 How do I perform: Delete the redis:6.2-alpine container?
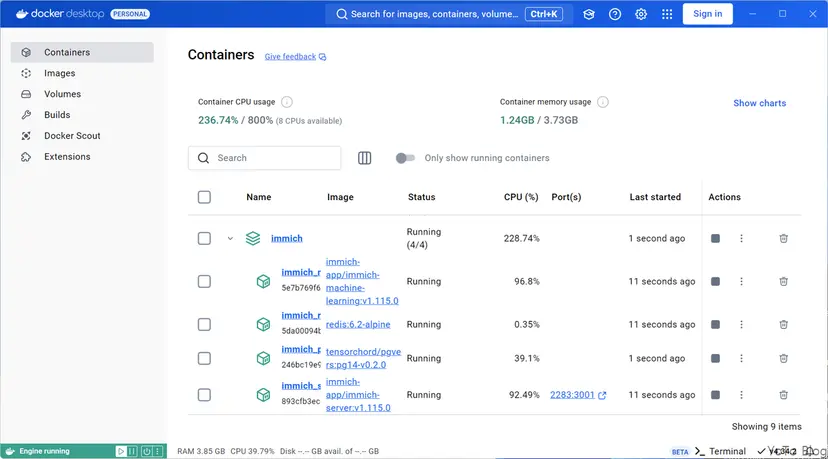[784, 324]
